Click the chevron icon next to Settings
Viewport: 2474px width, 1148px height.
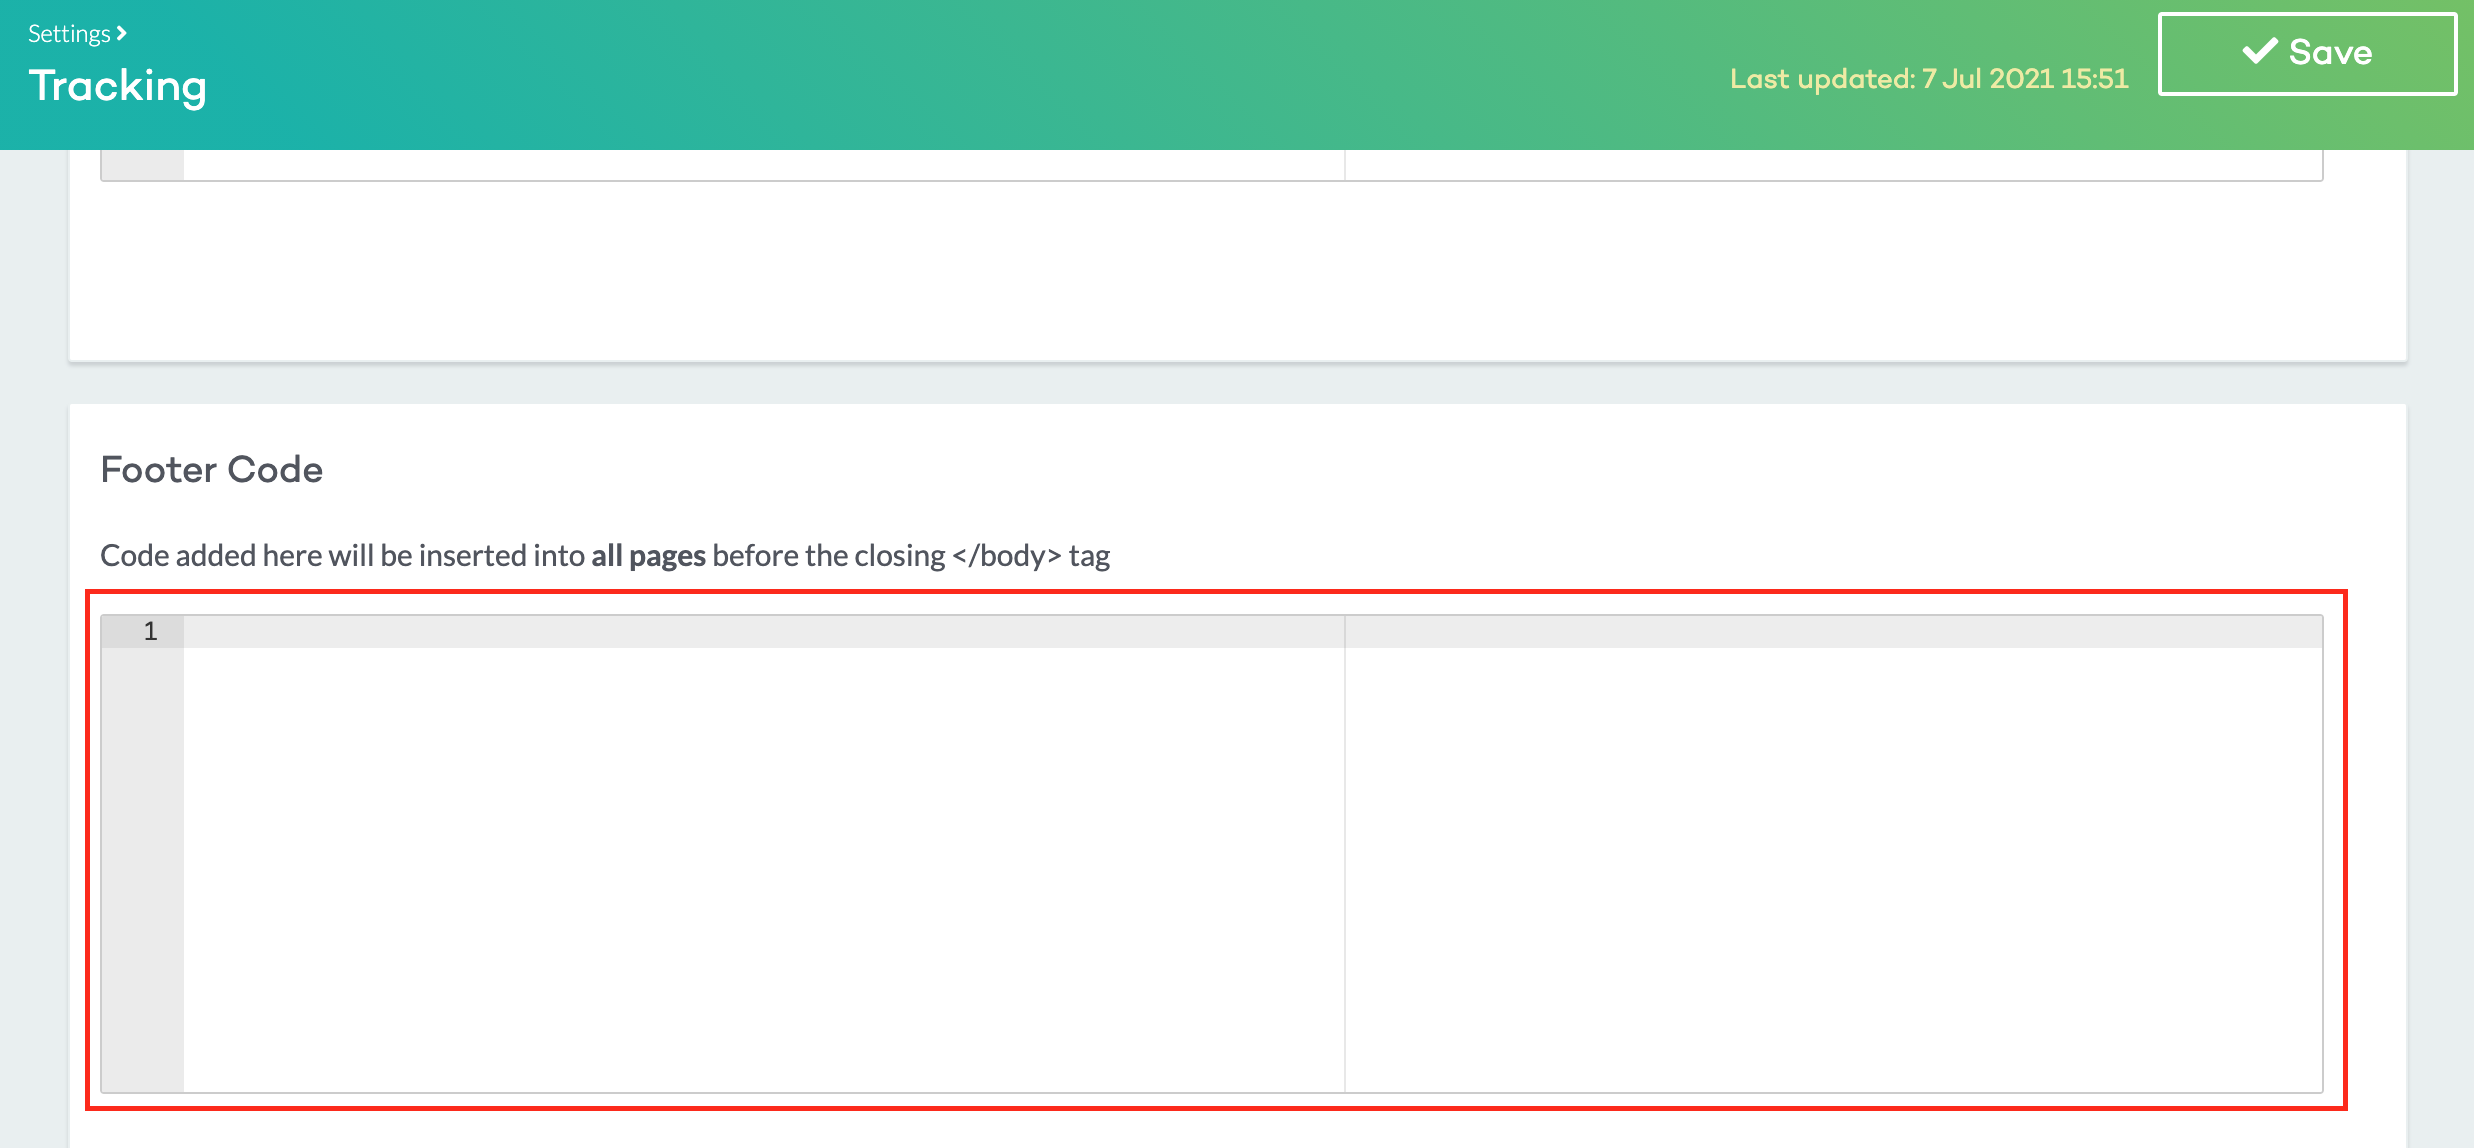point(122,34)
